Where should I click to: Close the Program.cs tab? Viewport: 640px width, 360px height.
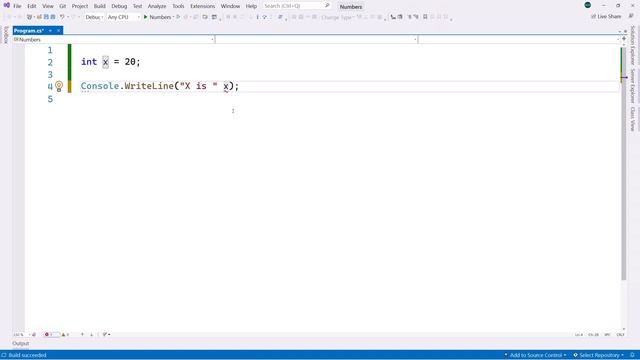pyautogui.click(x=58, y=31)
